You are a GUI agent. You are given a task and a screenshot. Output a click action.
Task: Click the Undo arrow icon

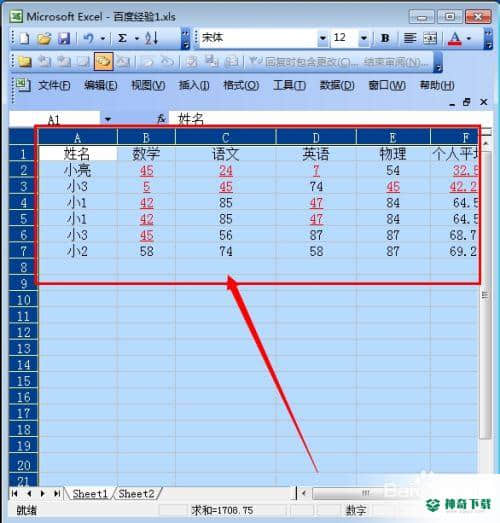coord(88,39)
